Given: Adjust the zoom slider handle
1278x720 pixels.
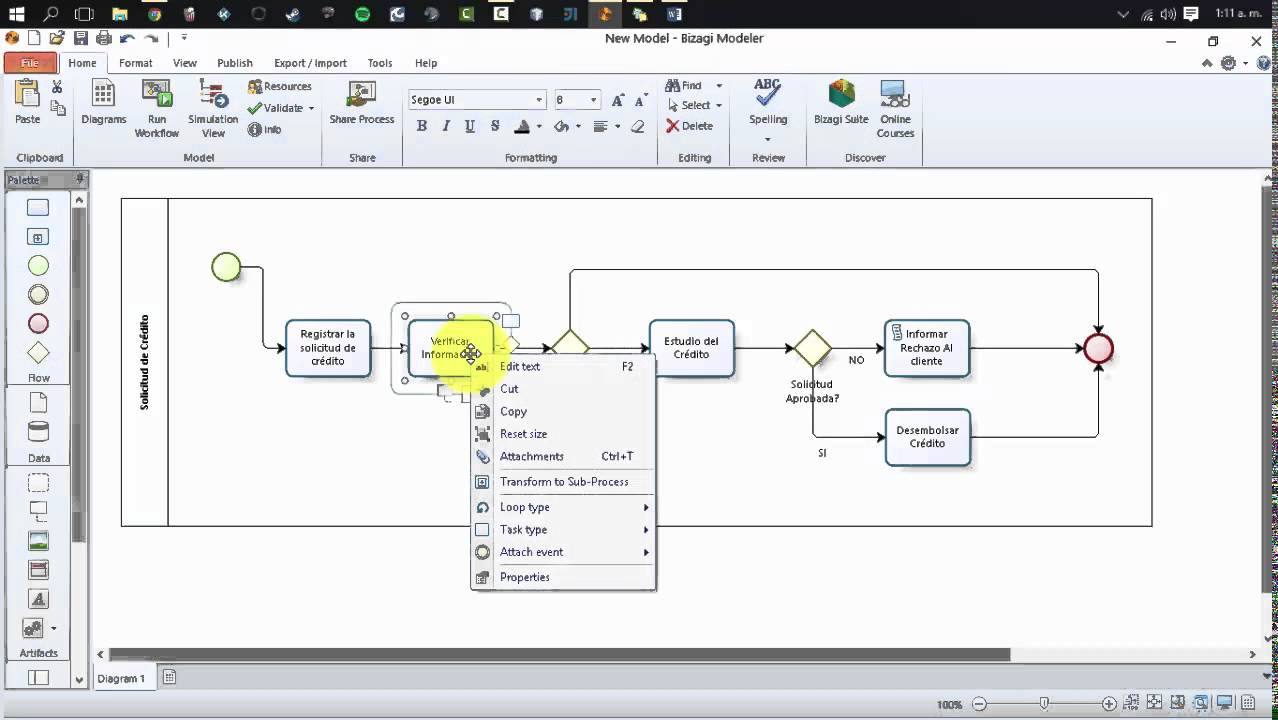Looking at the screenshot, I should coord(1044,704).
